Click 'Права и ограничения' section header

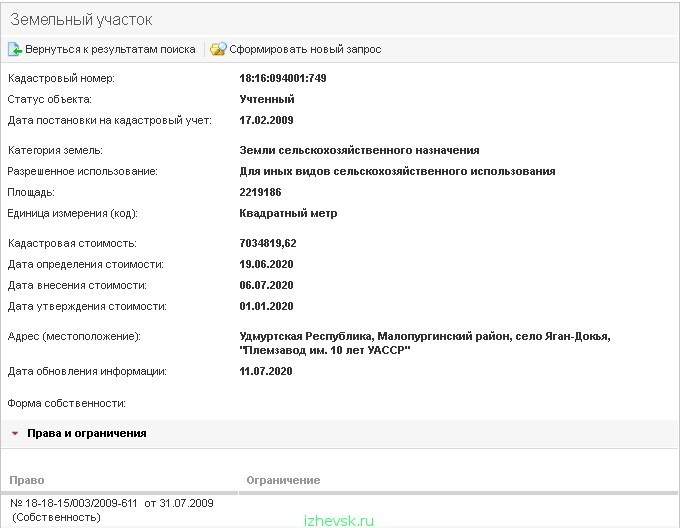(x=86, y=433)
